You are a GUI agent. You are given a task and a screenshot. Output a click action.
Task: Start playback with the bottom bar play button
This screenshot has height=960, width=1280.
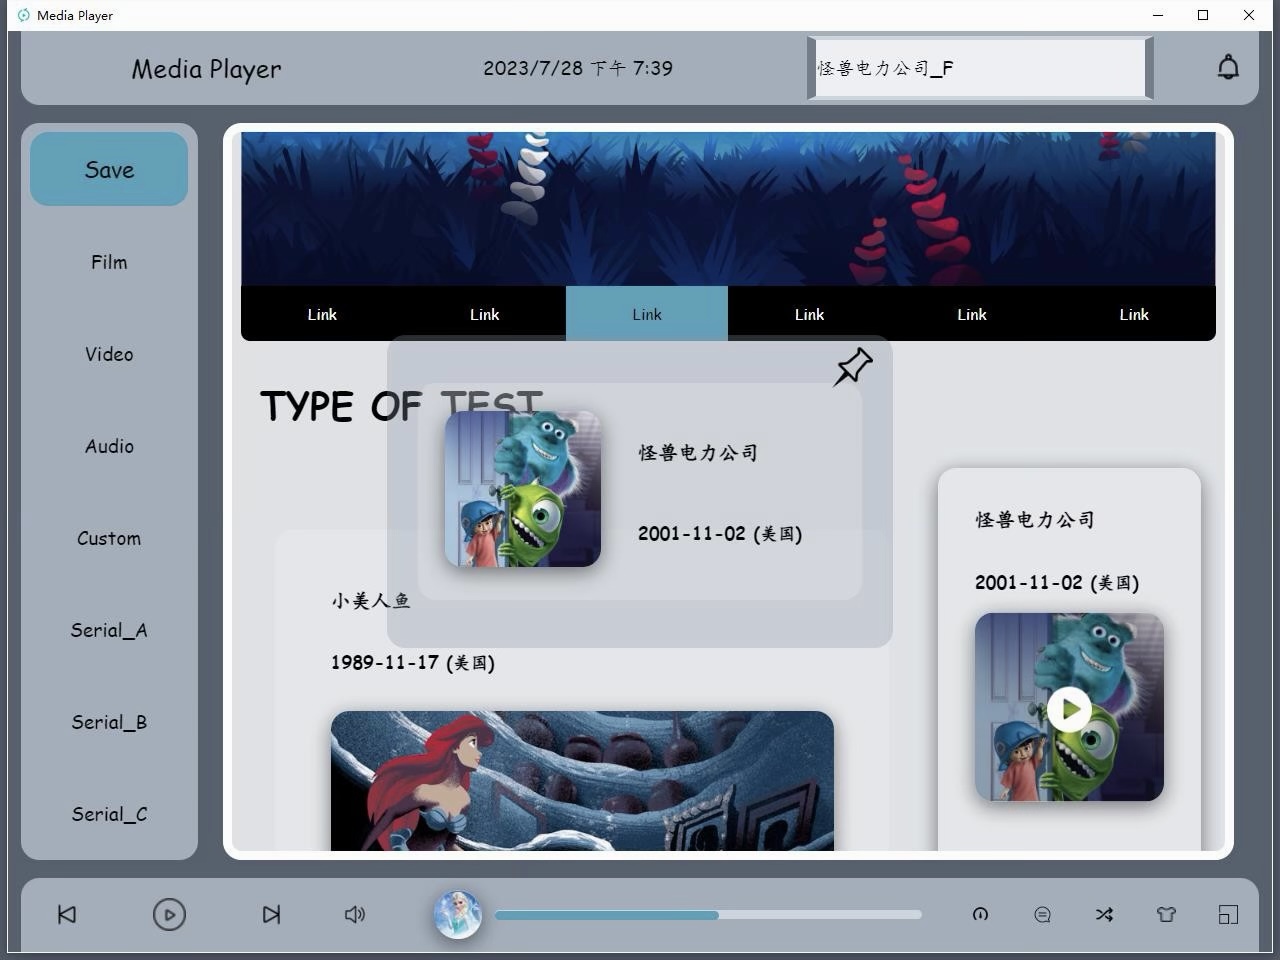169,914
